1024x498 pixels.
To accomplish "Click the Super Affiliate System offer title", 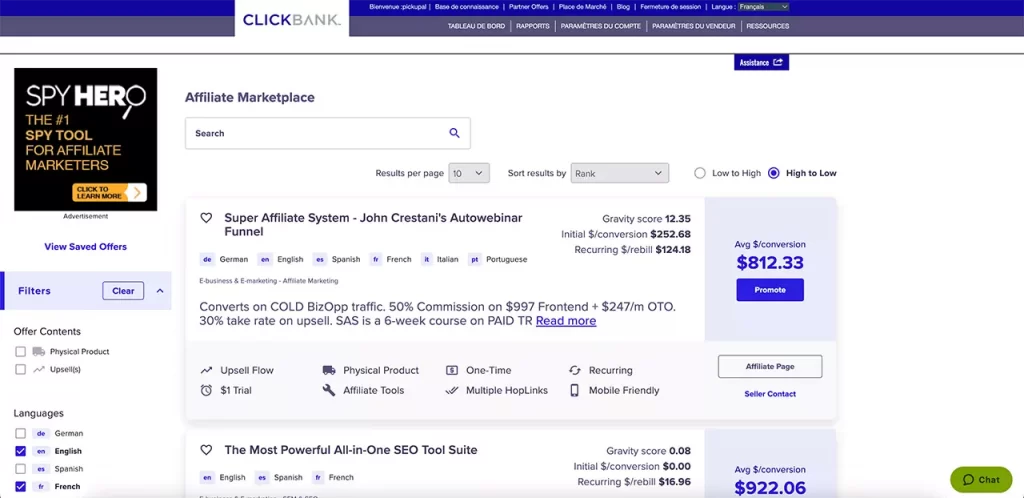I will click(374, 225).
